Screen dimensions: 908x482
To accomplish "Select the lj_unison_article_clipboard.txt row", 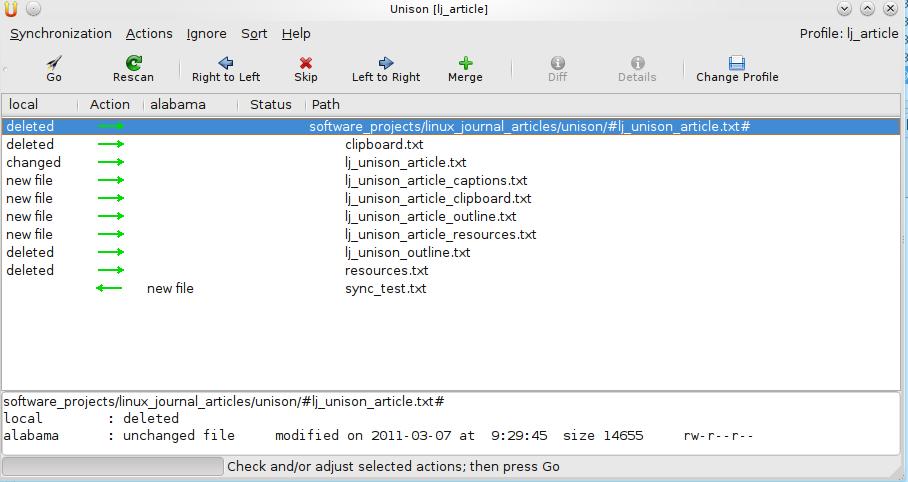I will [451, 198].
